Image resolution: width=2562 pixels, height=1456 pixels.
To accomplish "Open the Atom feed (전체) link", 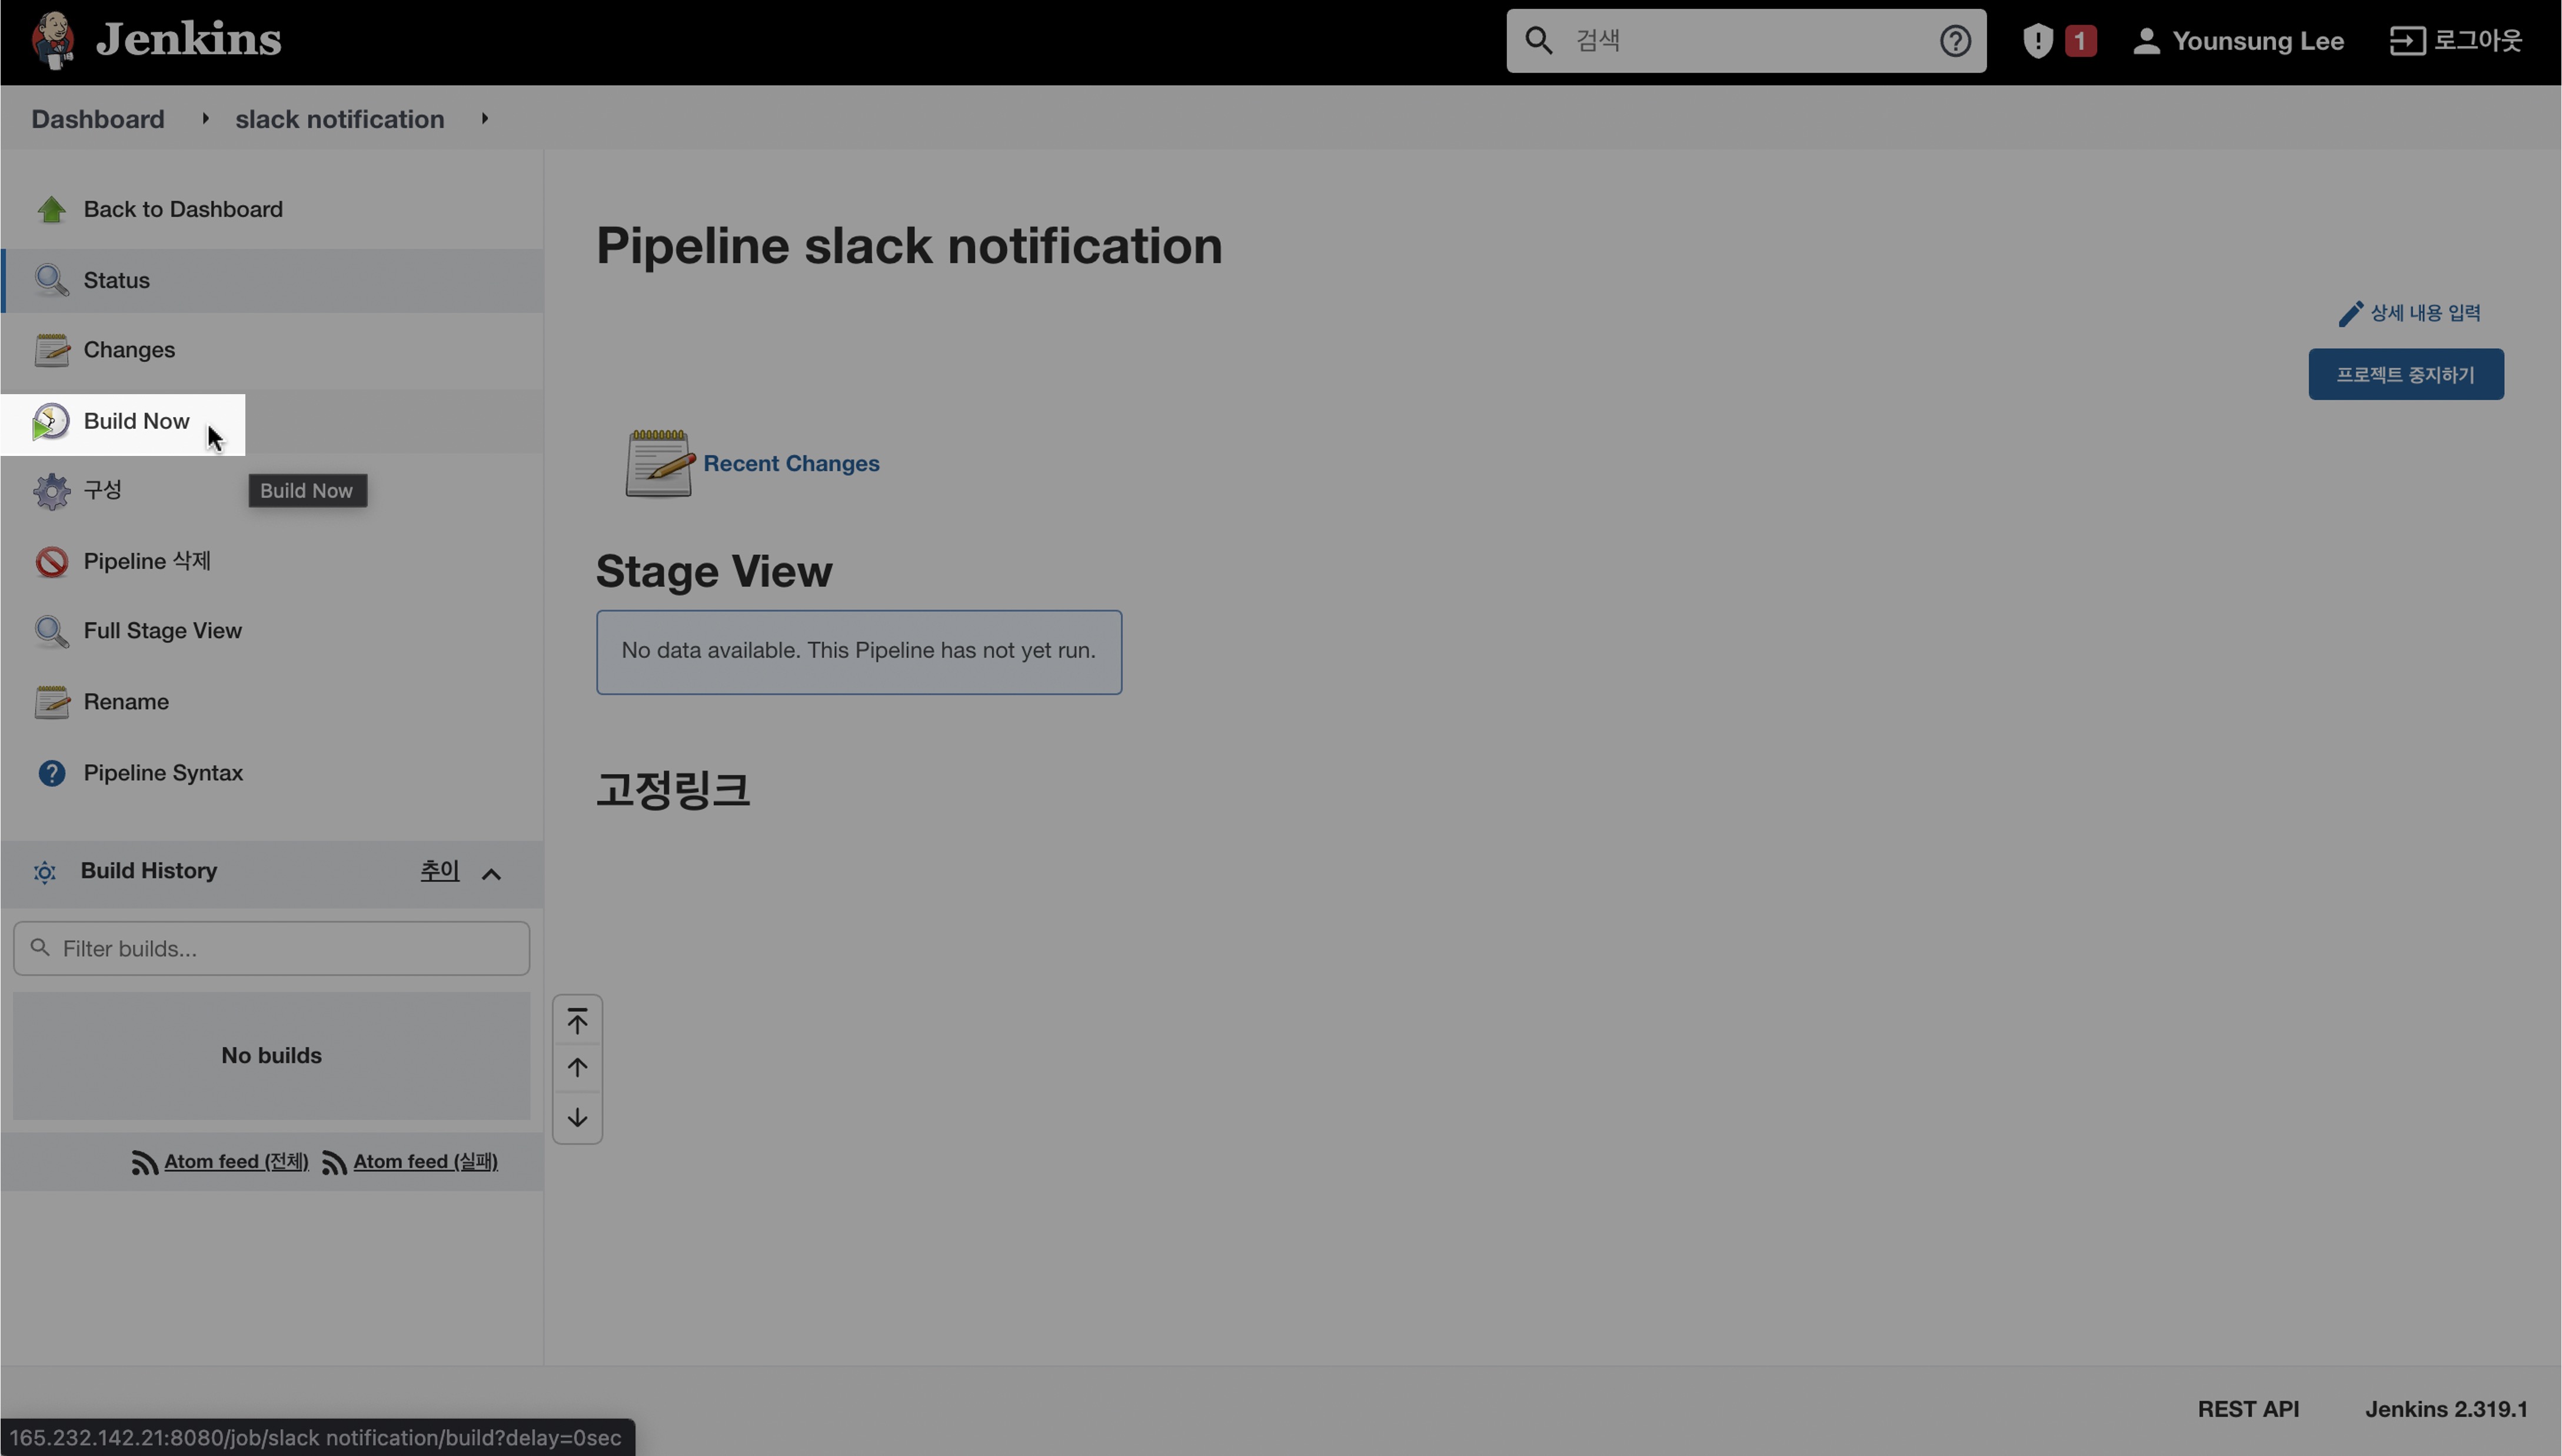I will (236, 1162).
